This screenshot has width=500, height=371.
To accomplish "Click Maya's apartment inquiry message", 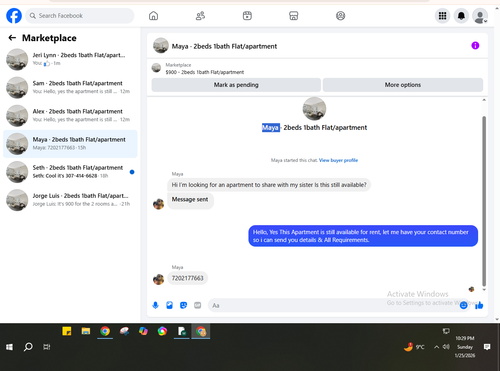I will point(269,185).
